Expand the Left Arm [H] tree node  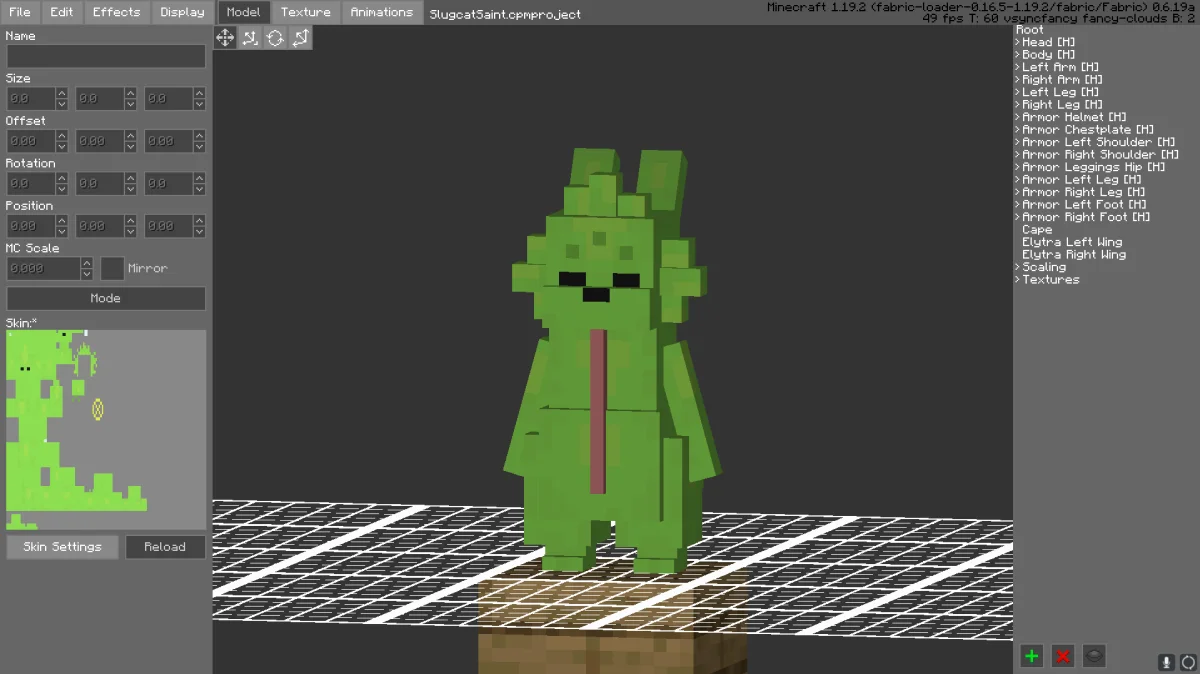[x=1017, y=67]
